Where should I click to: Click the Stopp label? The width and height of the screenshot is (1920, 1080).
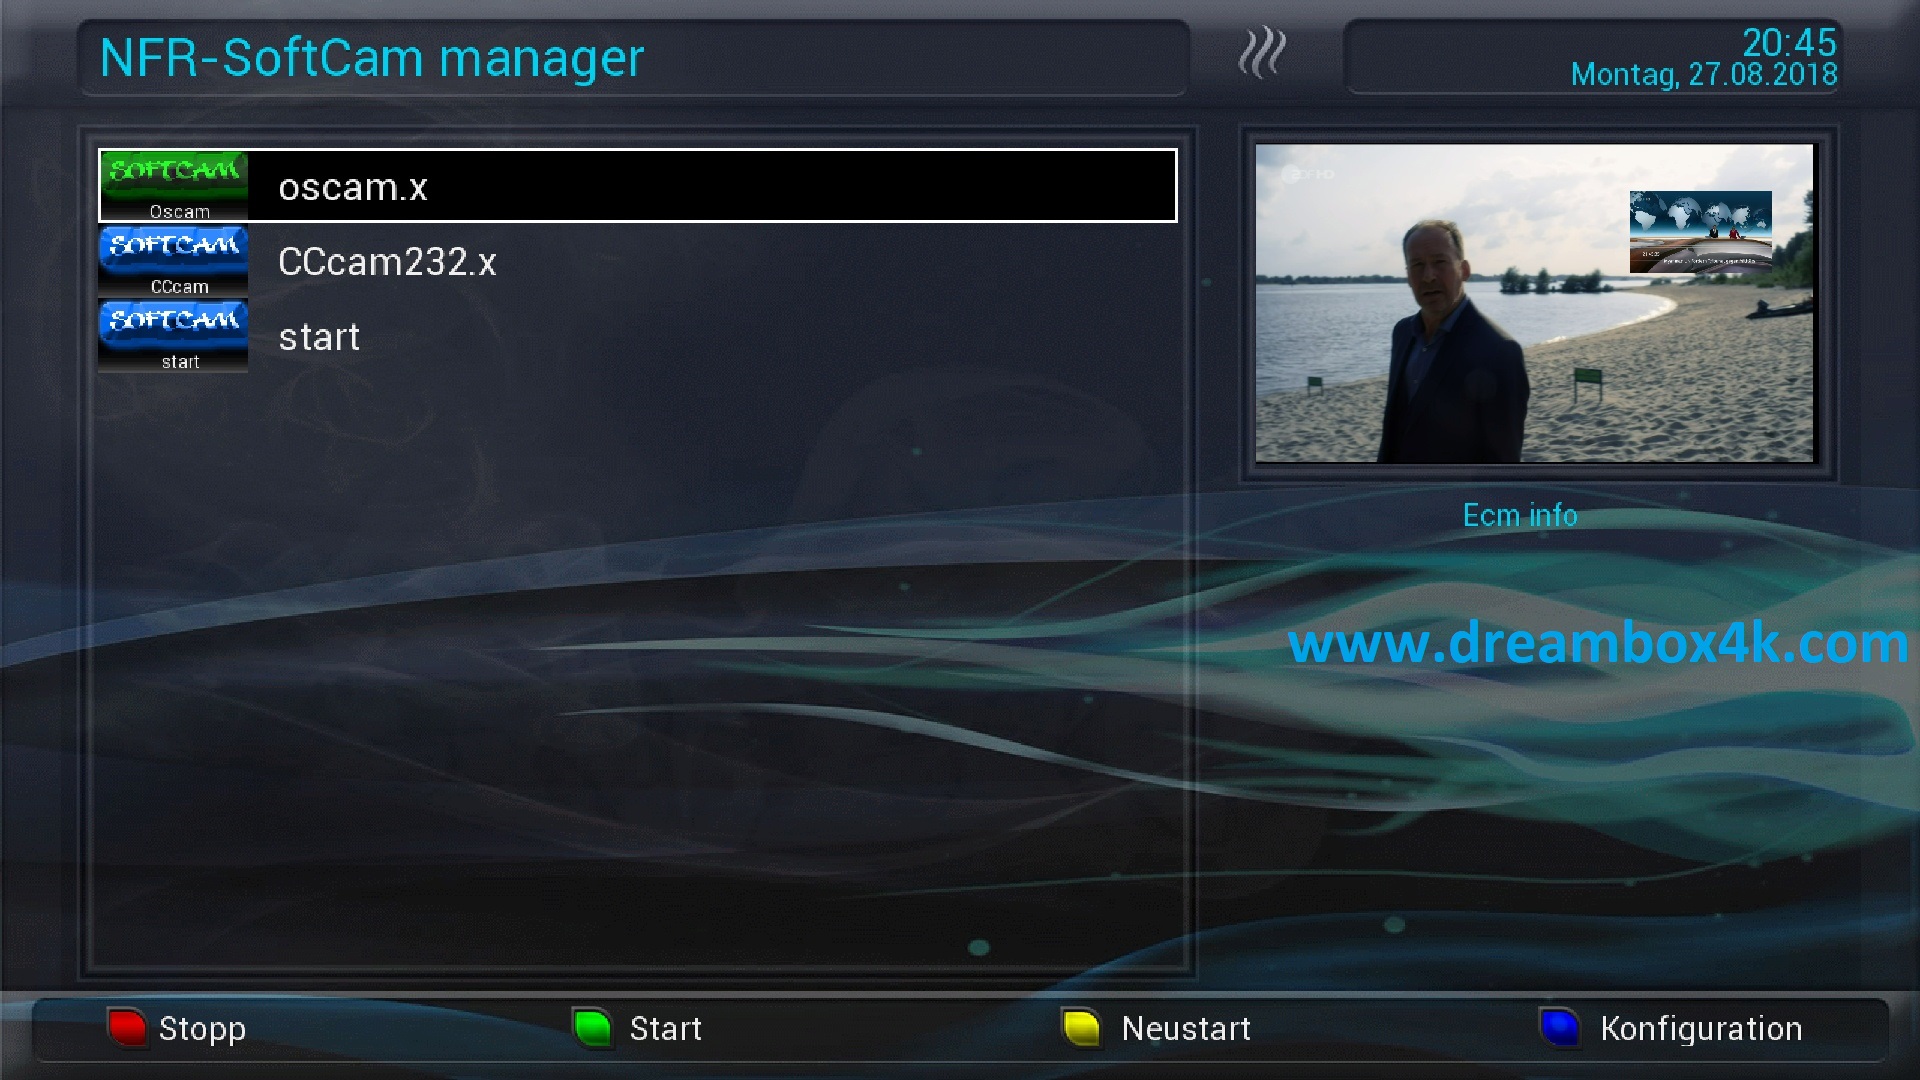202,1029
